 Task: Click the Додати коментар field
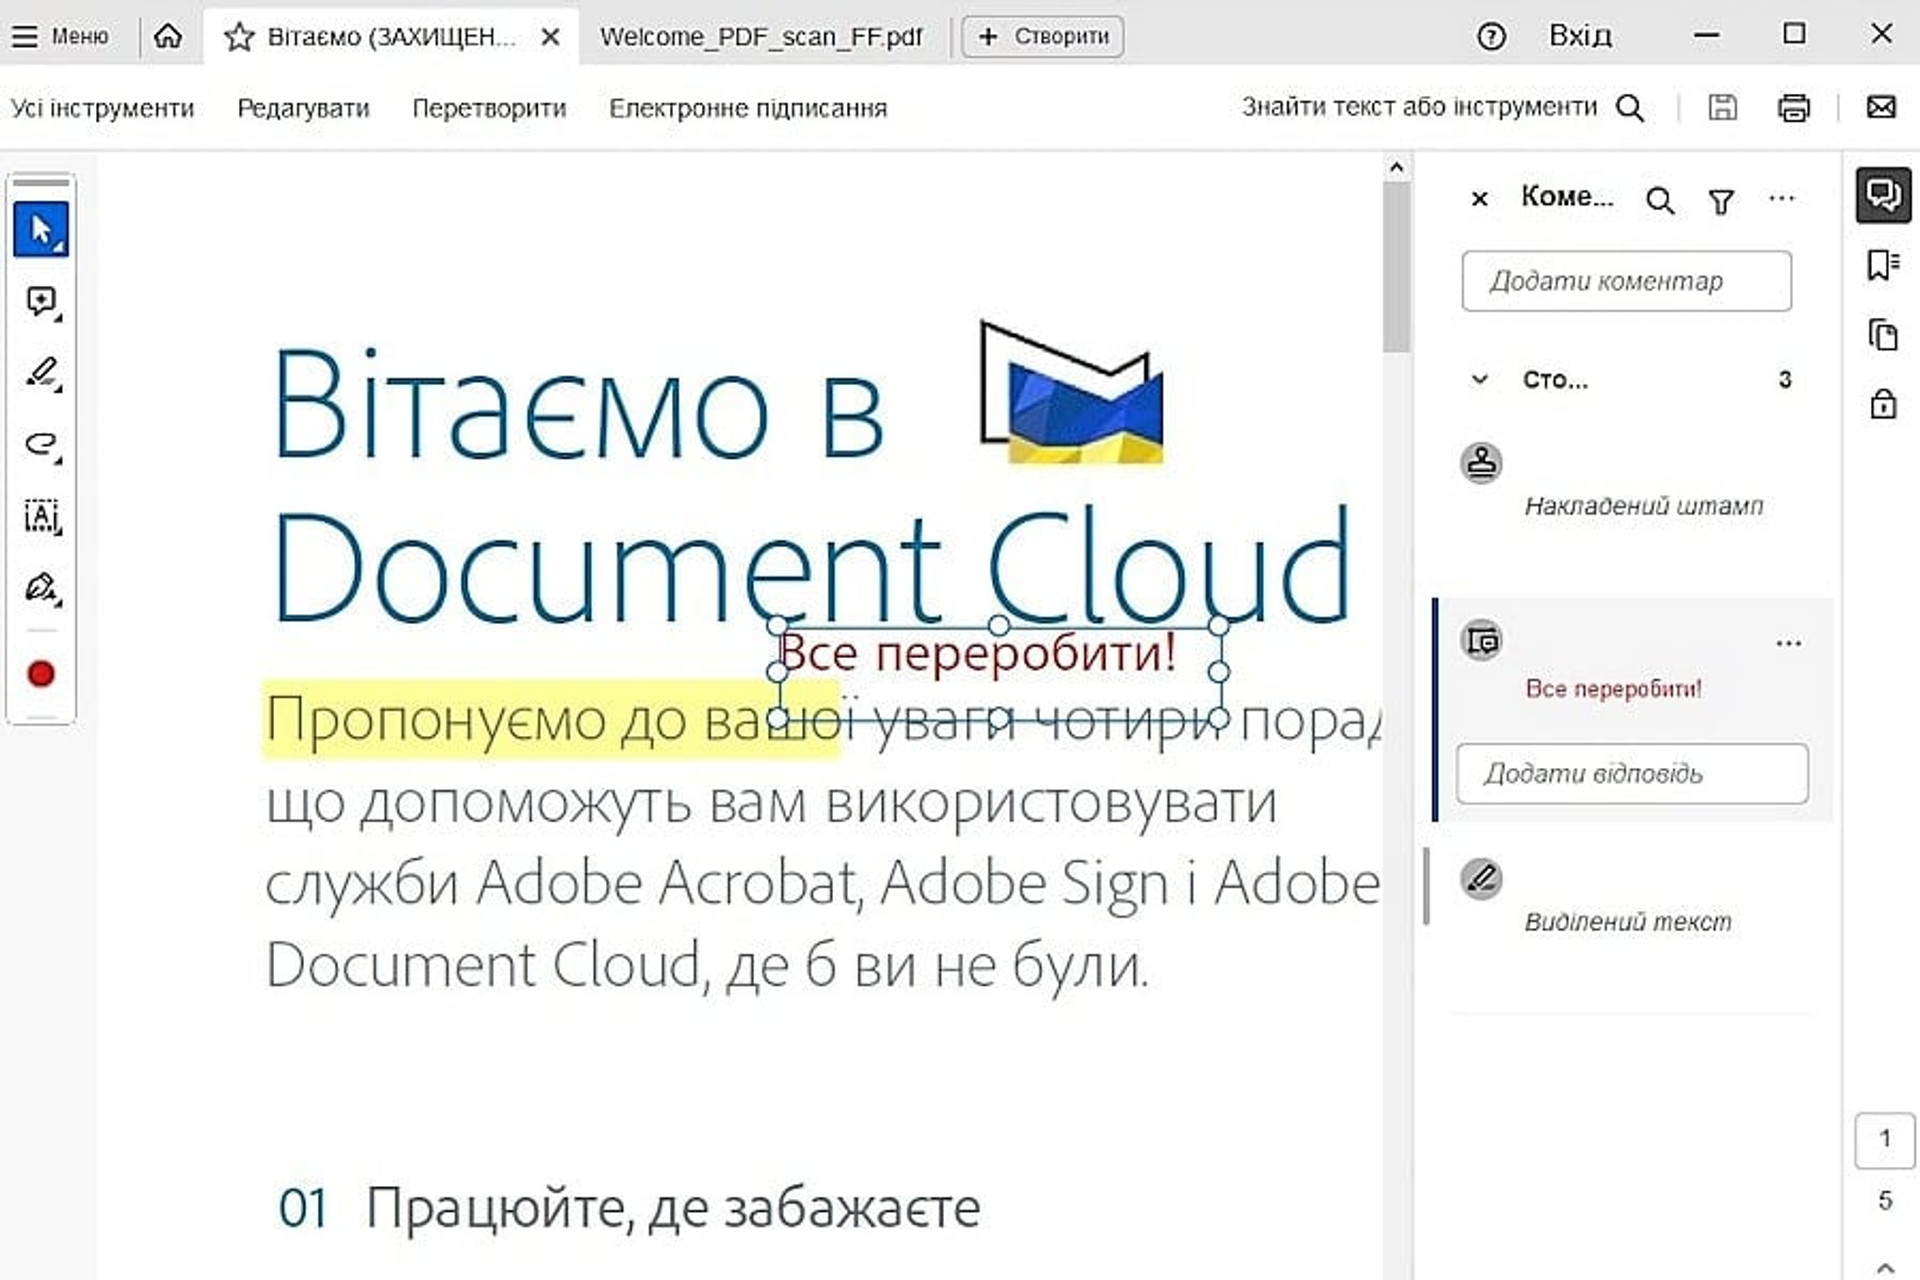(1626, 281)
